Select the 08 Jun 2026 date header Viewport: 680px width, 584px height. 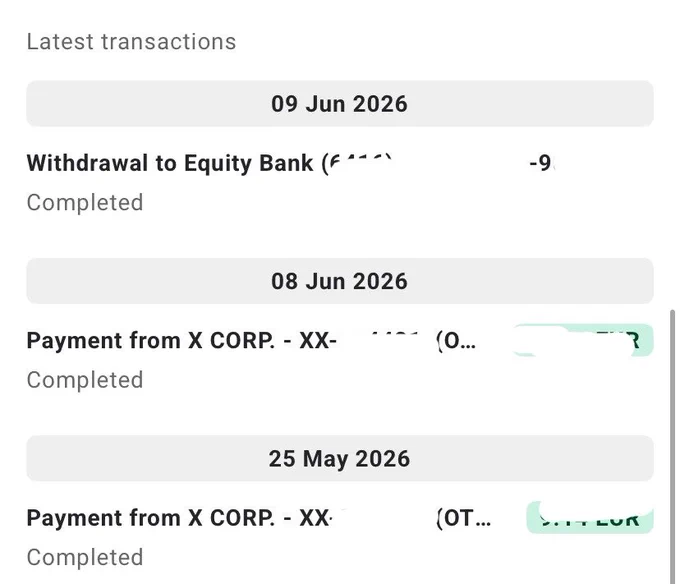(x=340, y=281)
